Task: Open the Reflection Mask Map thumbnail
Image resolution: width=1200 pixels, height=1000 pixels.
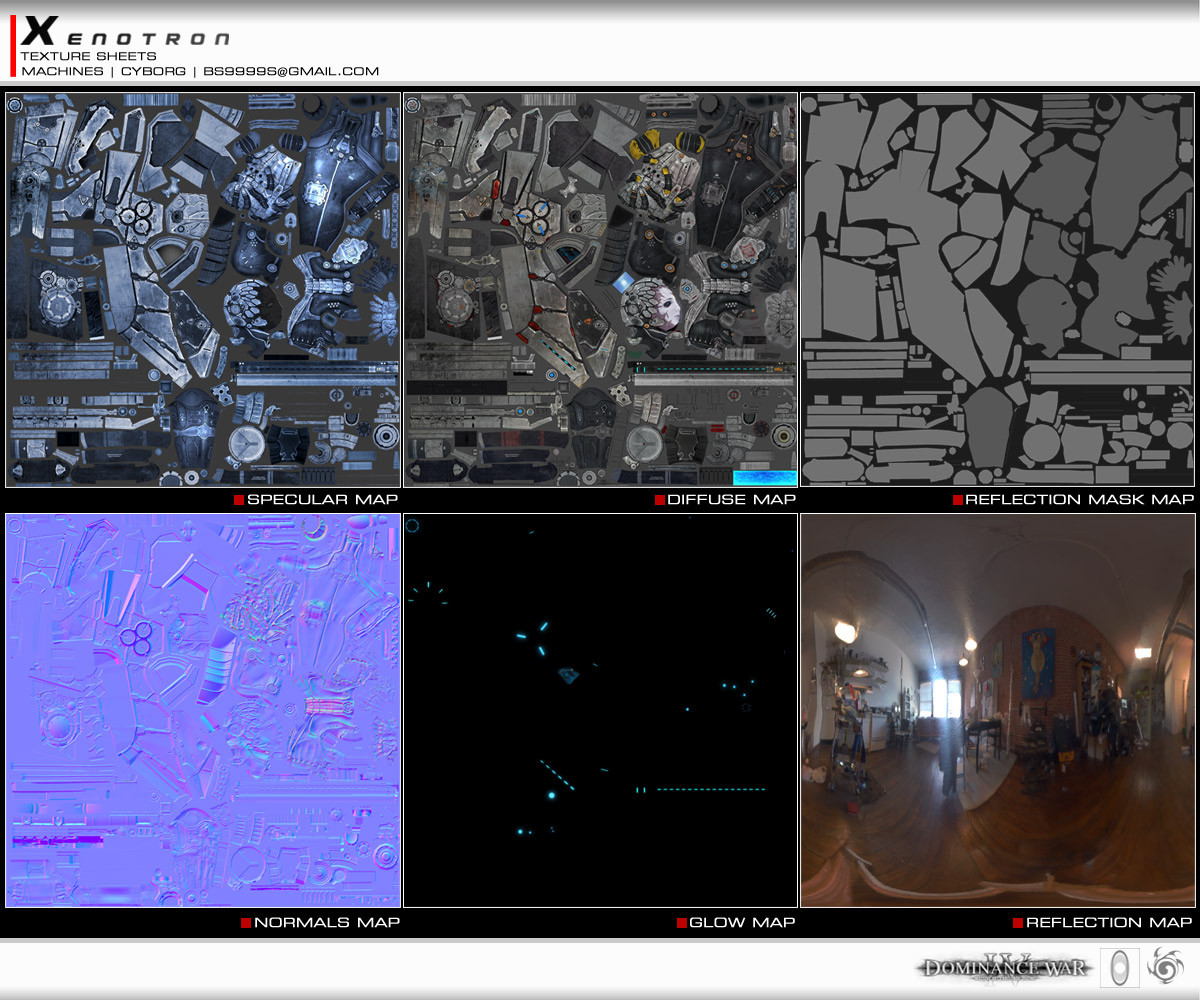Action: (998, 290)
